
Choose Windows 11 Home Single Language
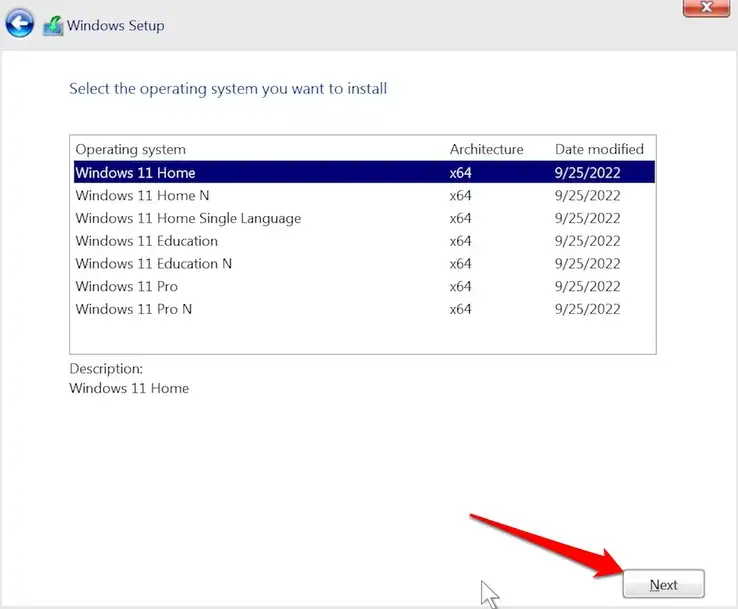click(364, 218)
